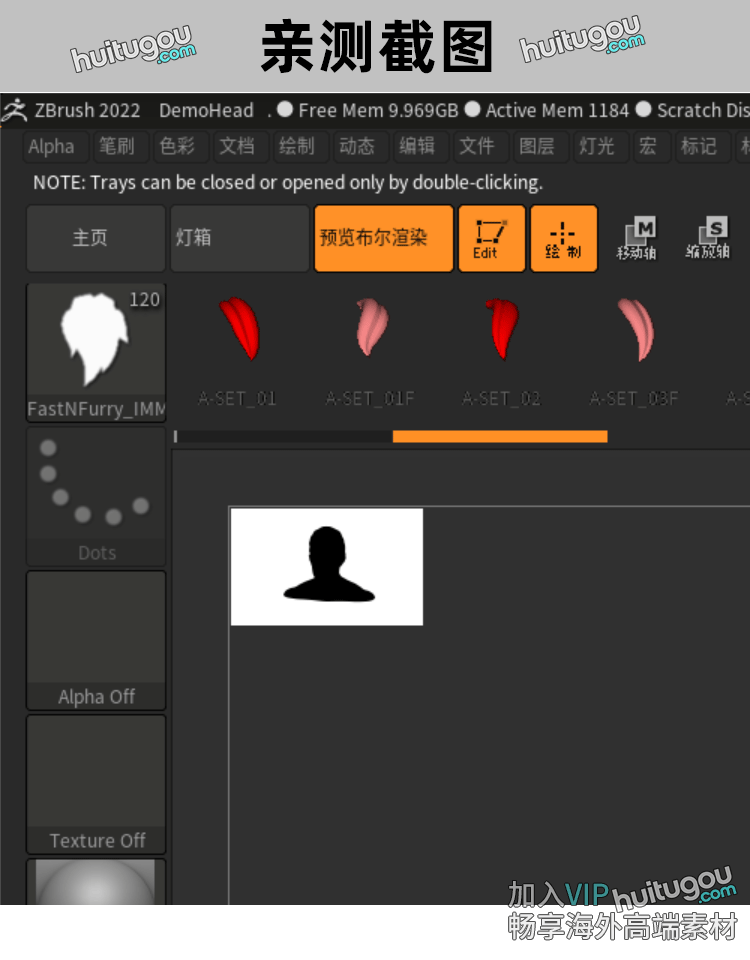The image size is (750, 960).
Task: Toggle the 绘制 draw mode button
Action: point(563,238)
